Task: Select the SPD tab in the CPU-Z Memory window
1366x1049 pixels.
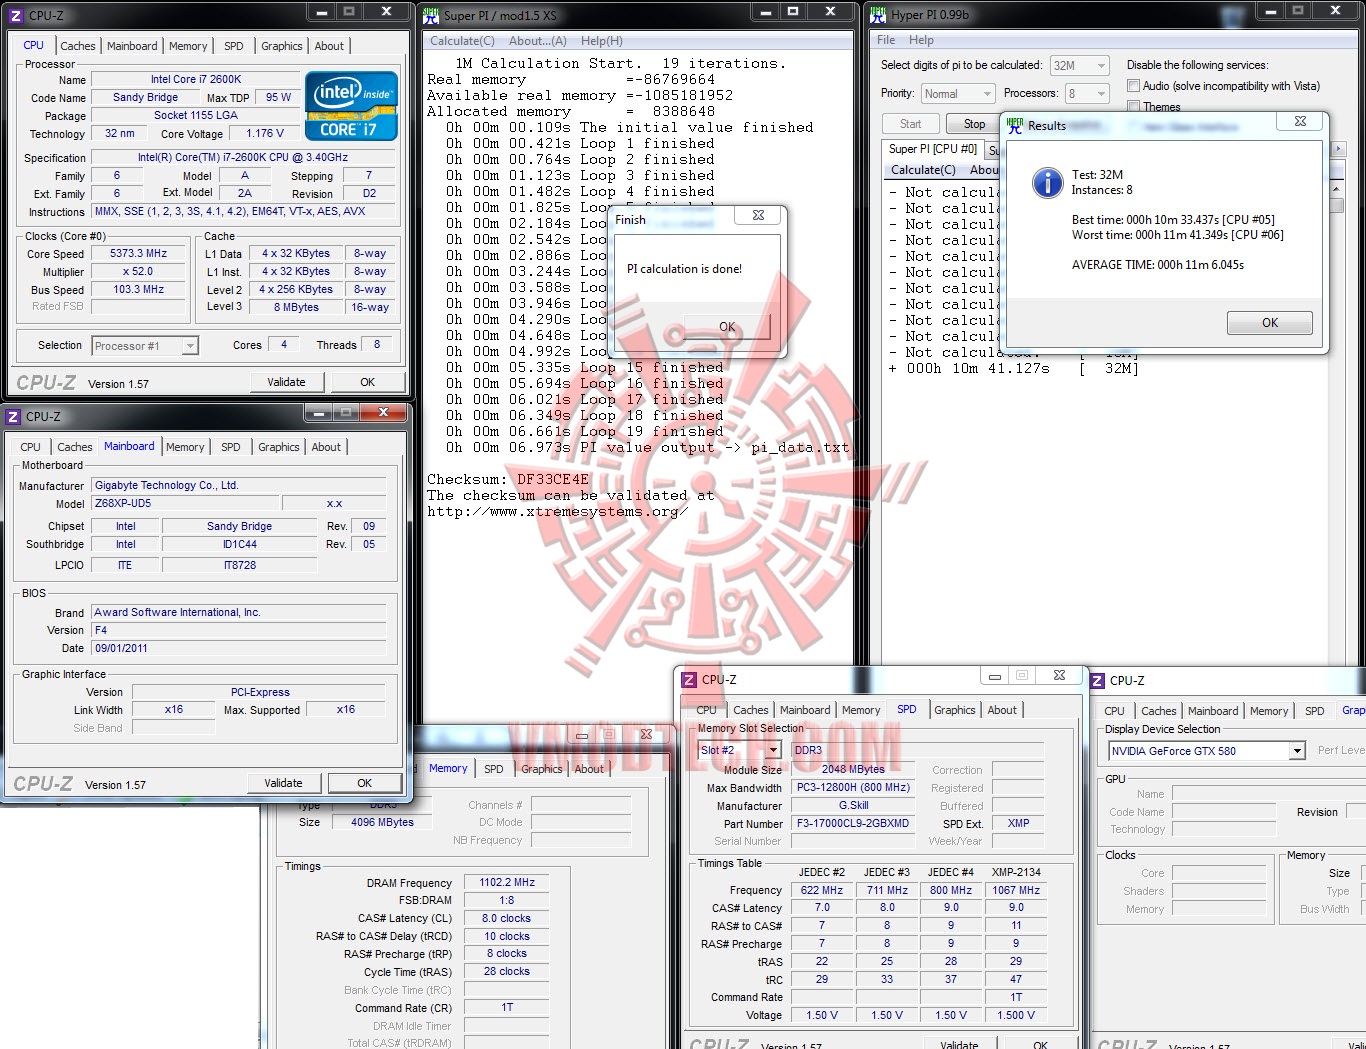Action: [494, 769]
